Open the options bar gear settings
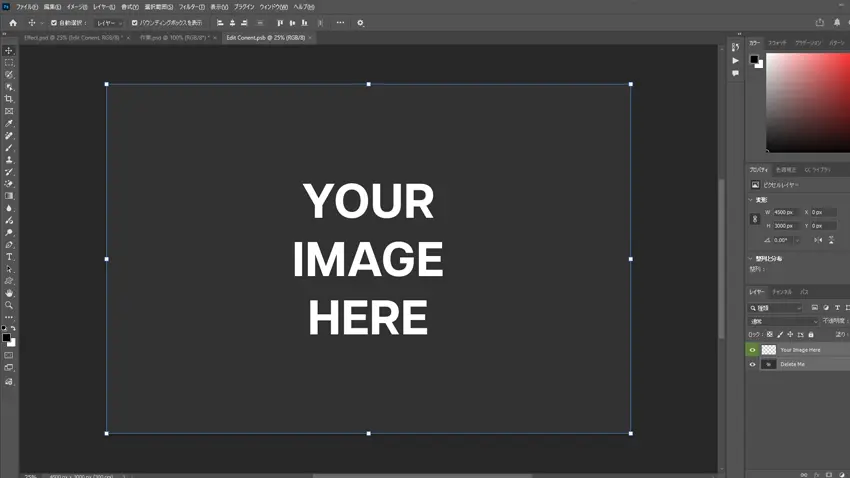Viewport: 850px width, 478px height. click(360, 23)
